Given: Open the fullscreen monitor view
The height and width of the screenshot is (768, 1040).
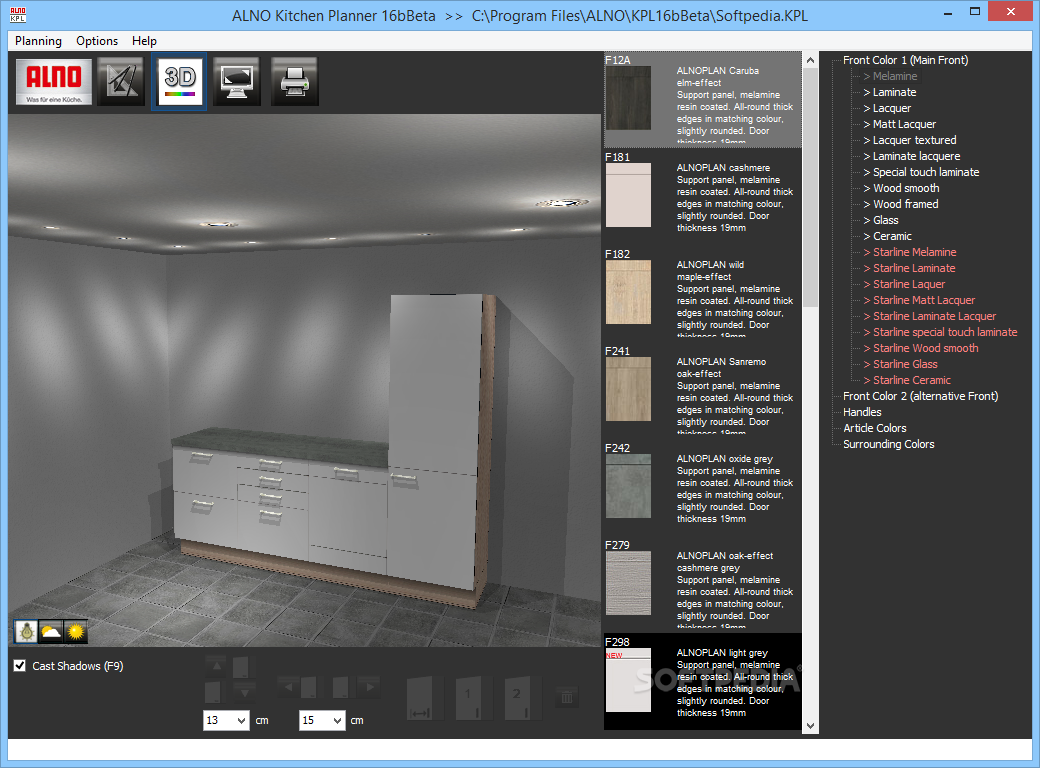Looking at the screenshot, I should 237,81.
